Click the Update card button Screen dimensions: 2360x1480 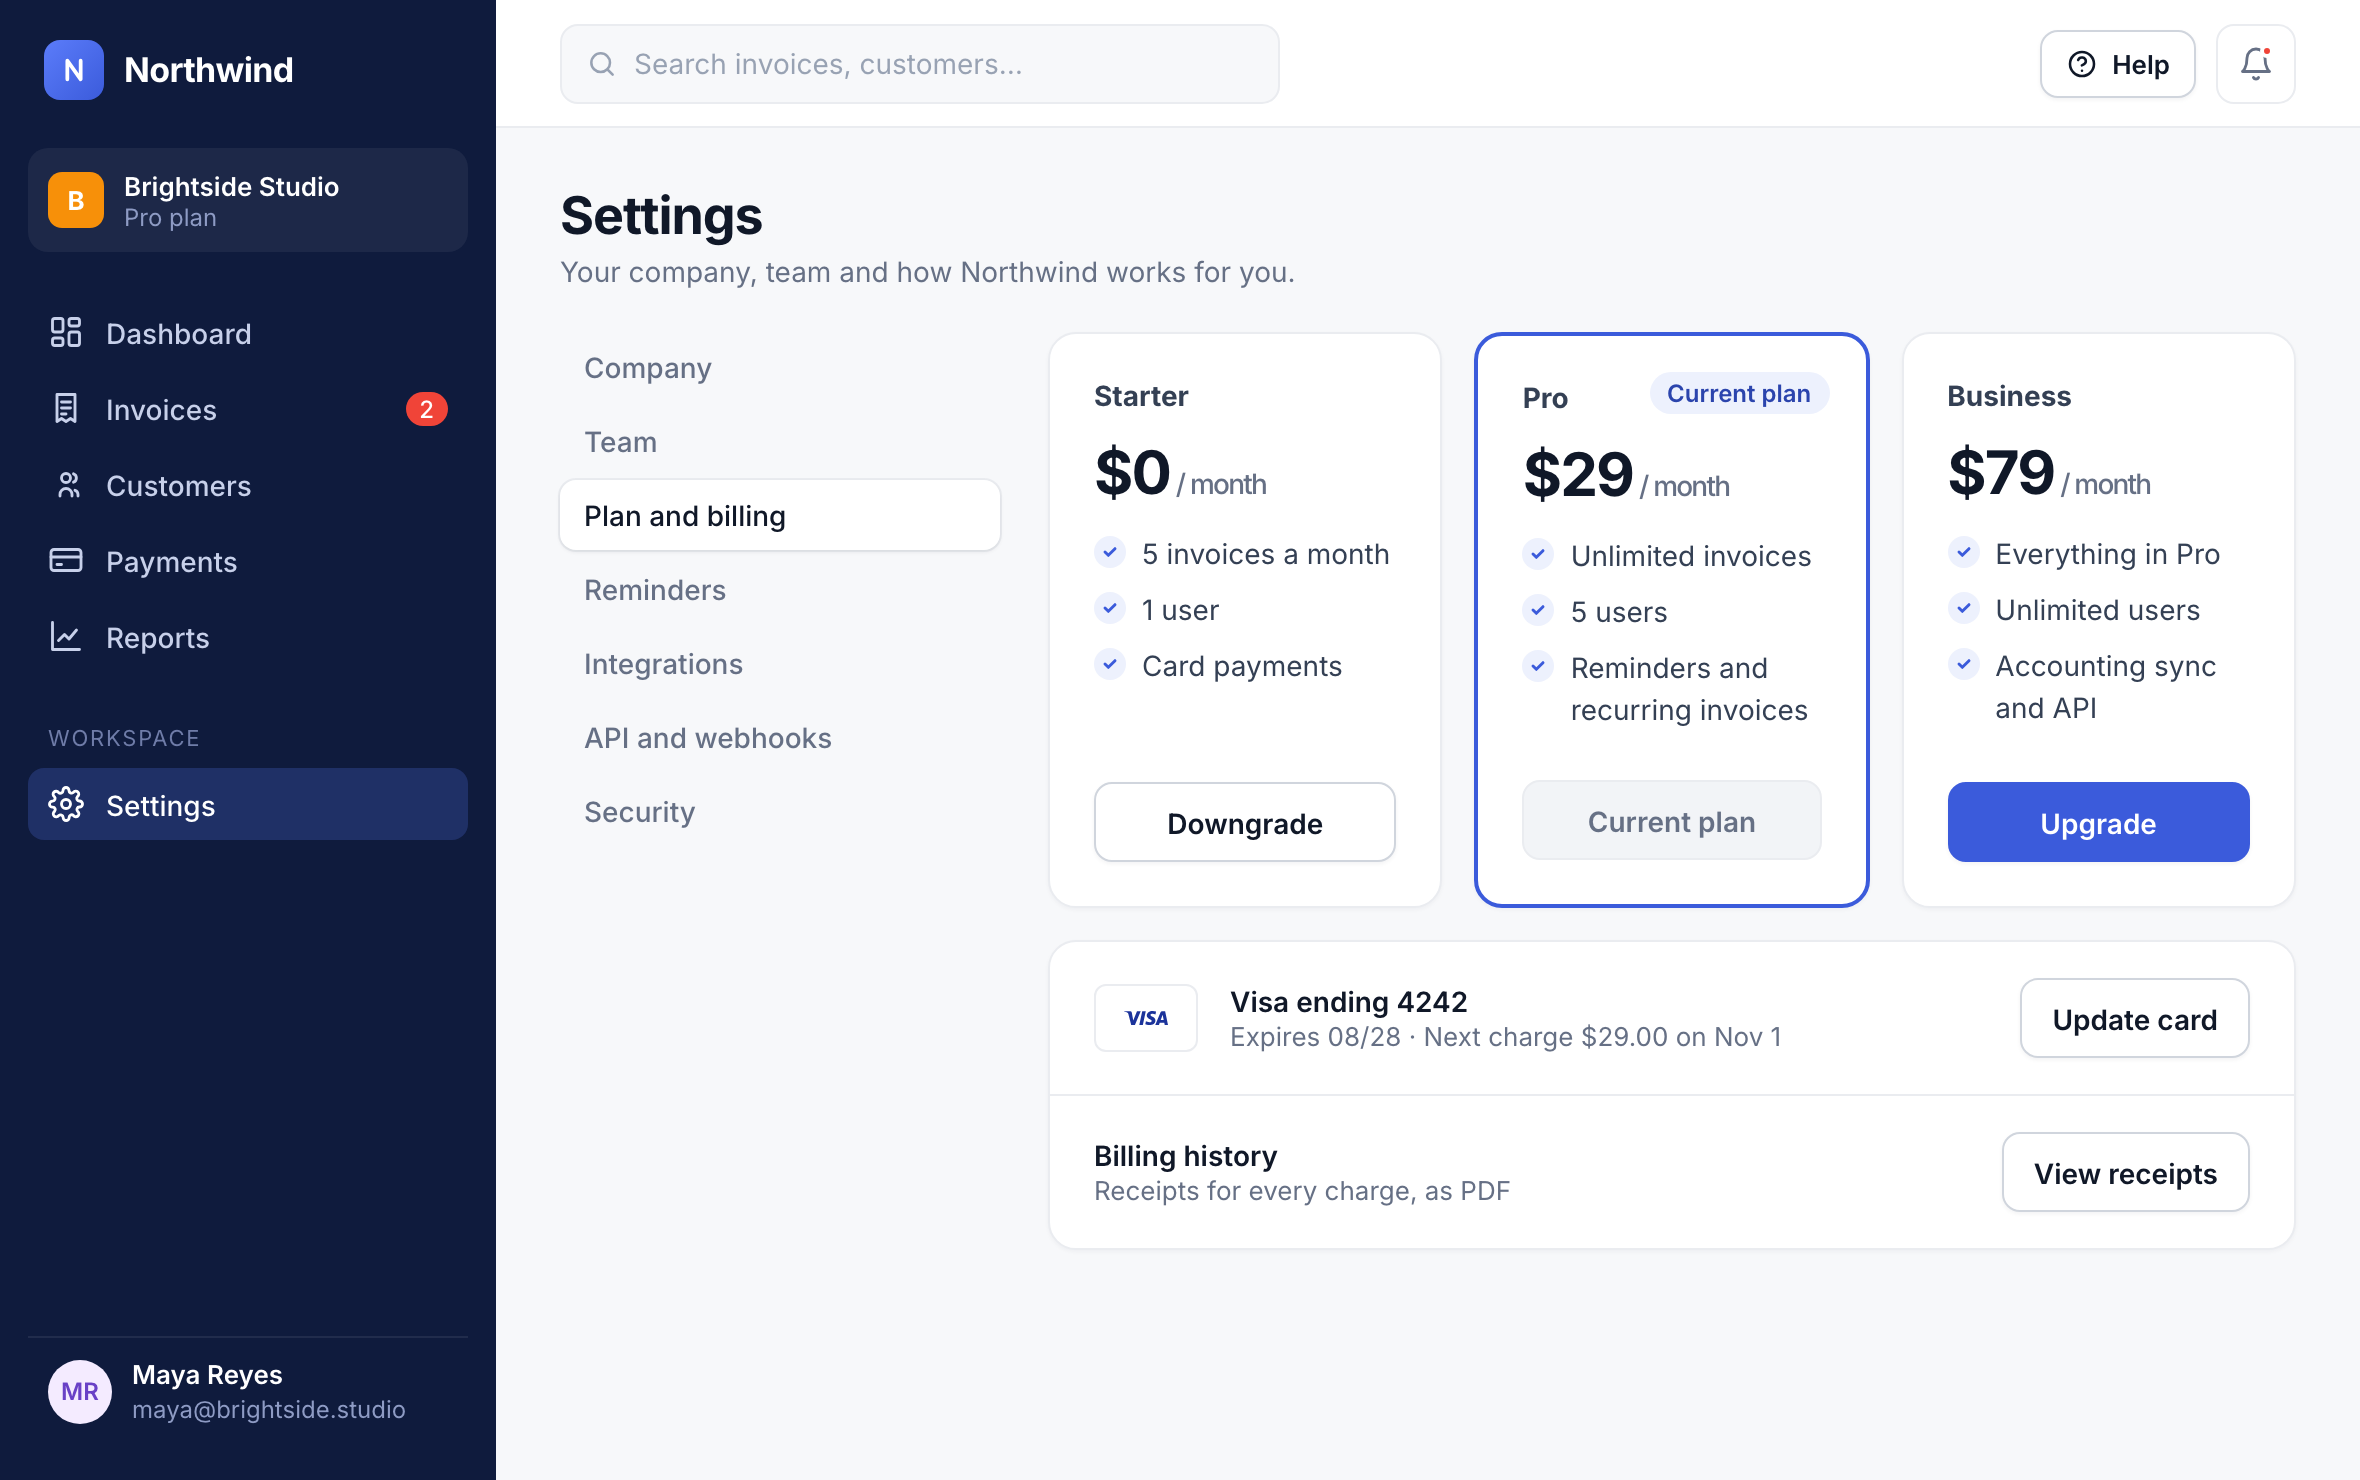(2134, 1018)
